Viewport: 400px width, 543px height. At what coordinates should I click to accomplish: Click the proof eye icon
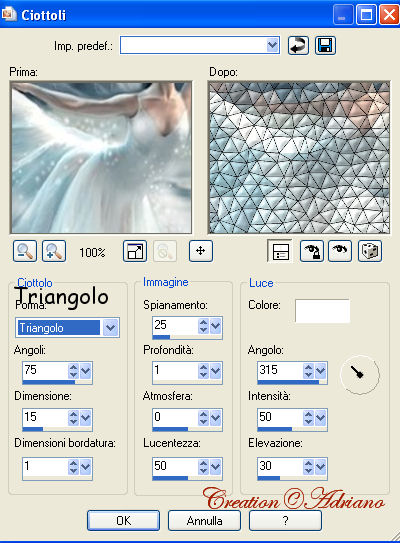(340, 251)
